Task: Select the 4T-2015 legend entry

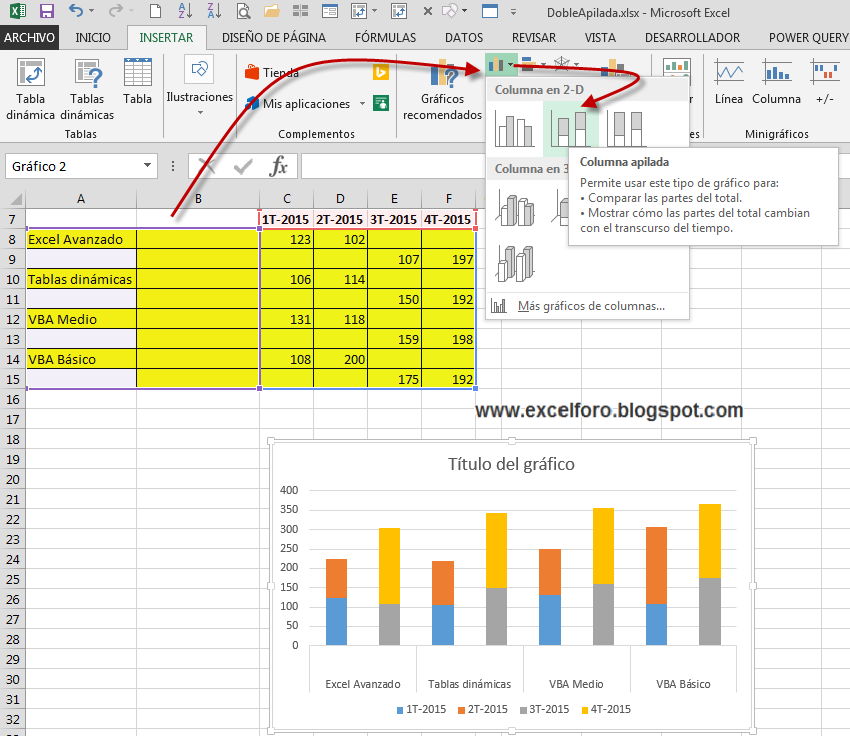Action: [606, 709]
